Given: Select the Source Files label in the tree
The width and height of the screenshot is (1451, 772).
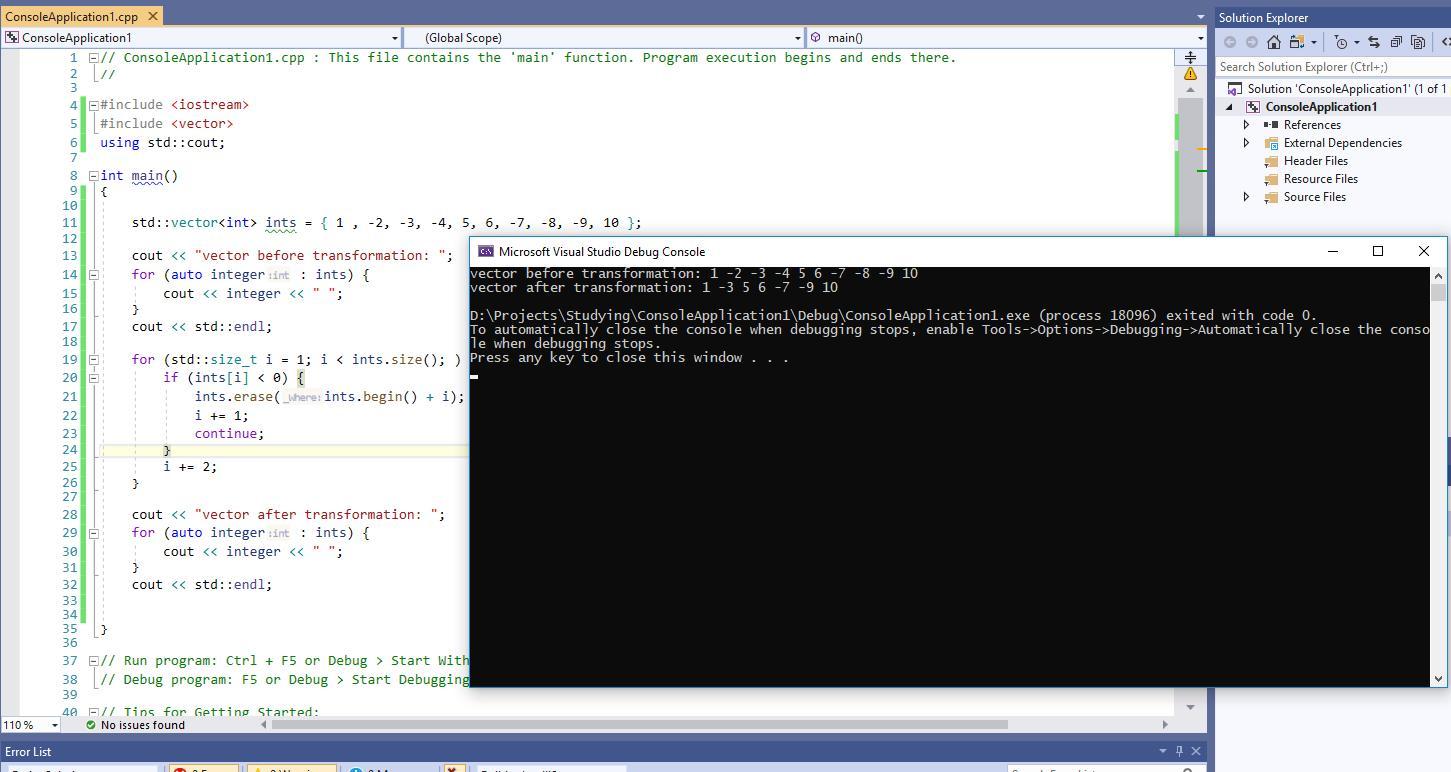Looking at the screenshot, I should tap(1314, 197).
